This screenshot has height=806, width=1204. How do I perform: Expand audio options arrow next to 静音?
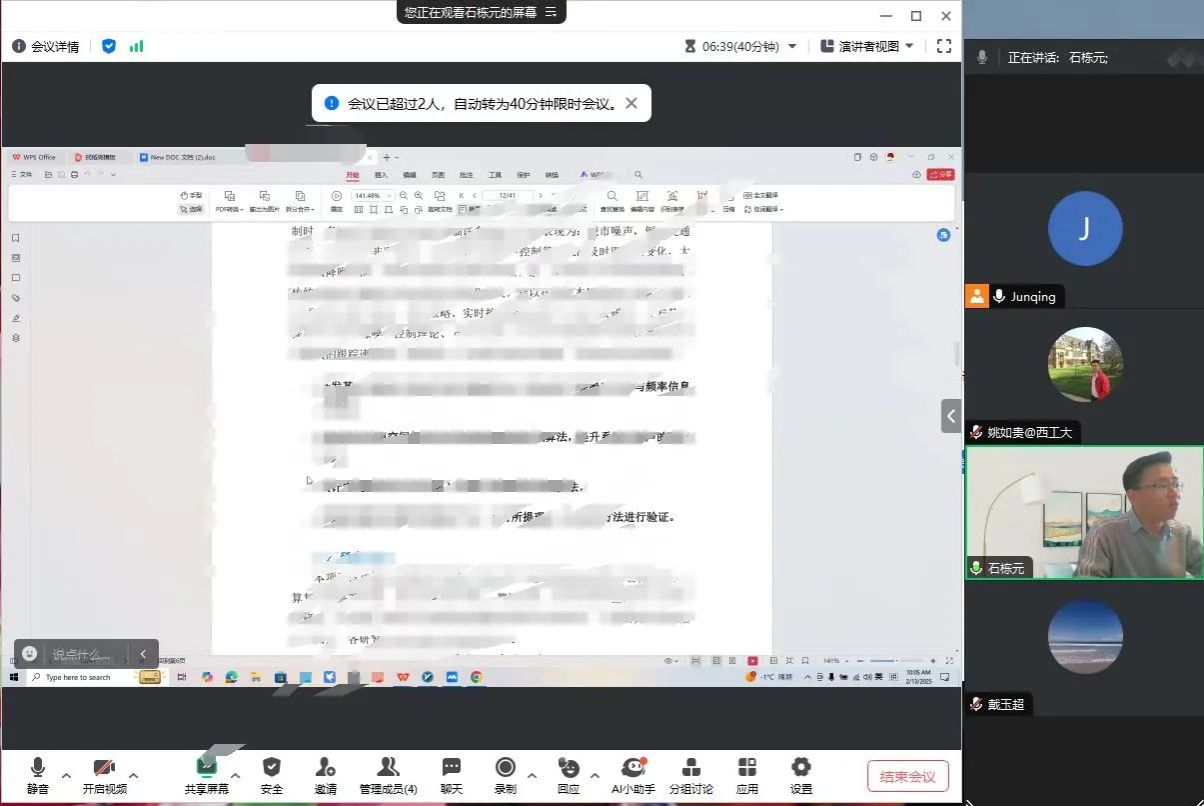[66, 775]
